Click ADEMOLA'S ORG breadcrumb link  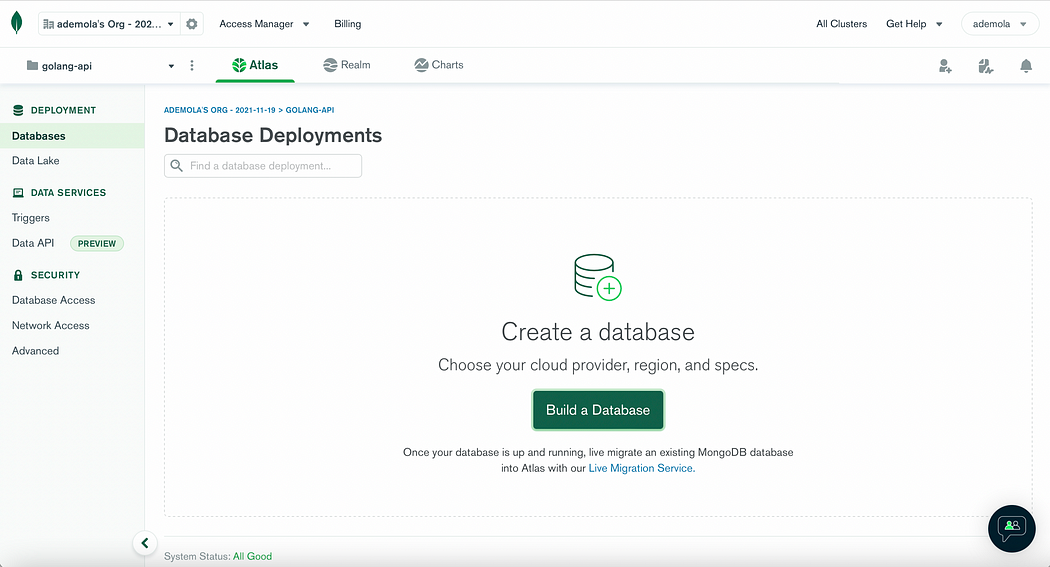click(x=220, y=110)
